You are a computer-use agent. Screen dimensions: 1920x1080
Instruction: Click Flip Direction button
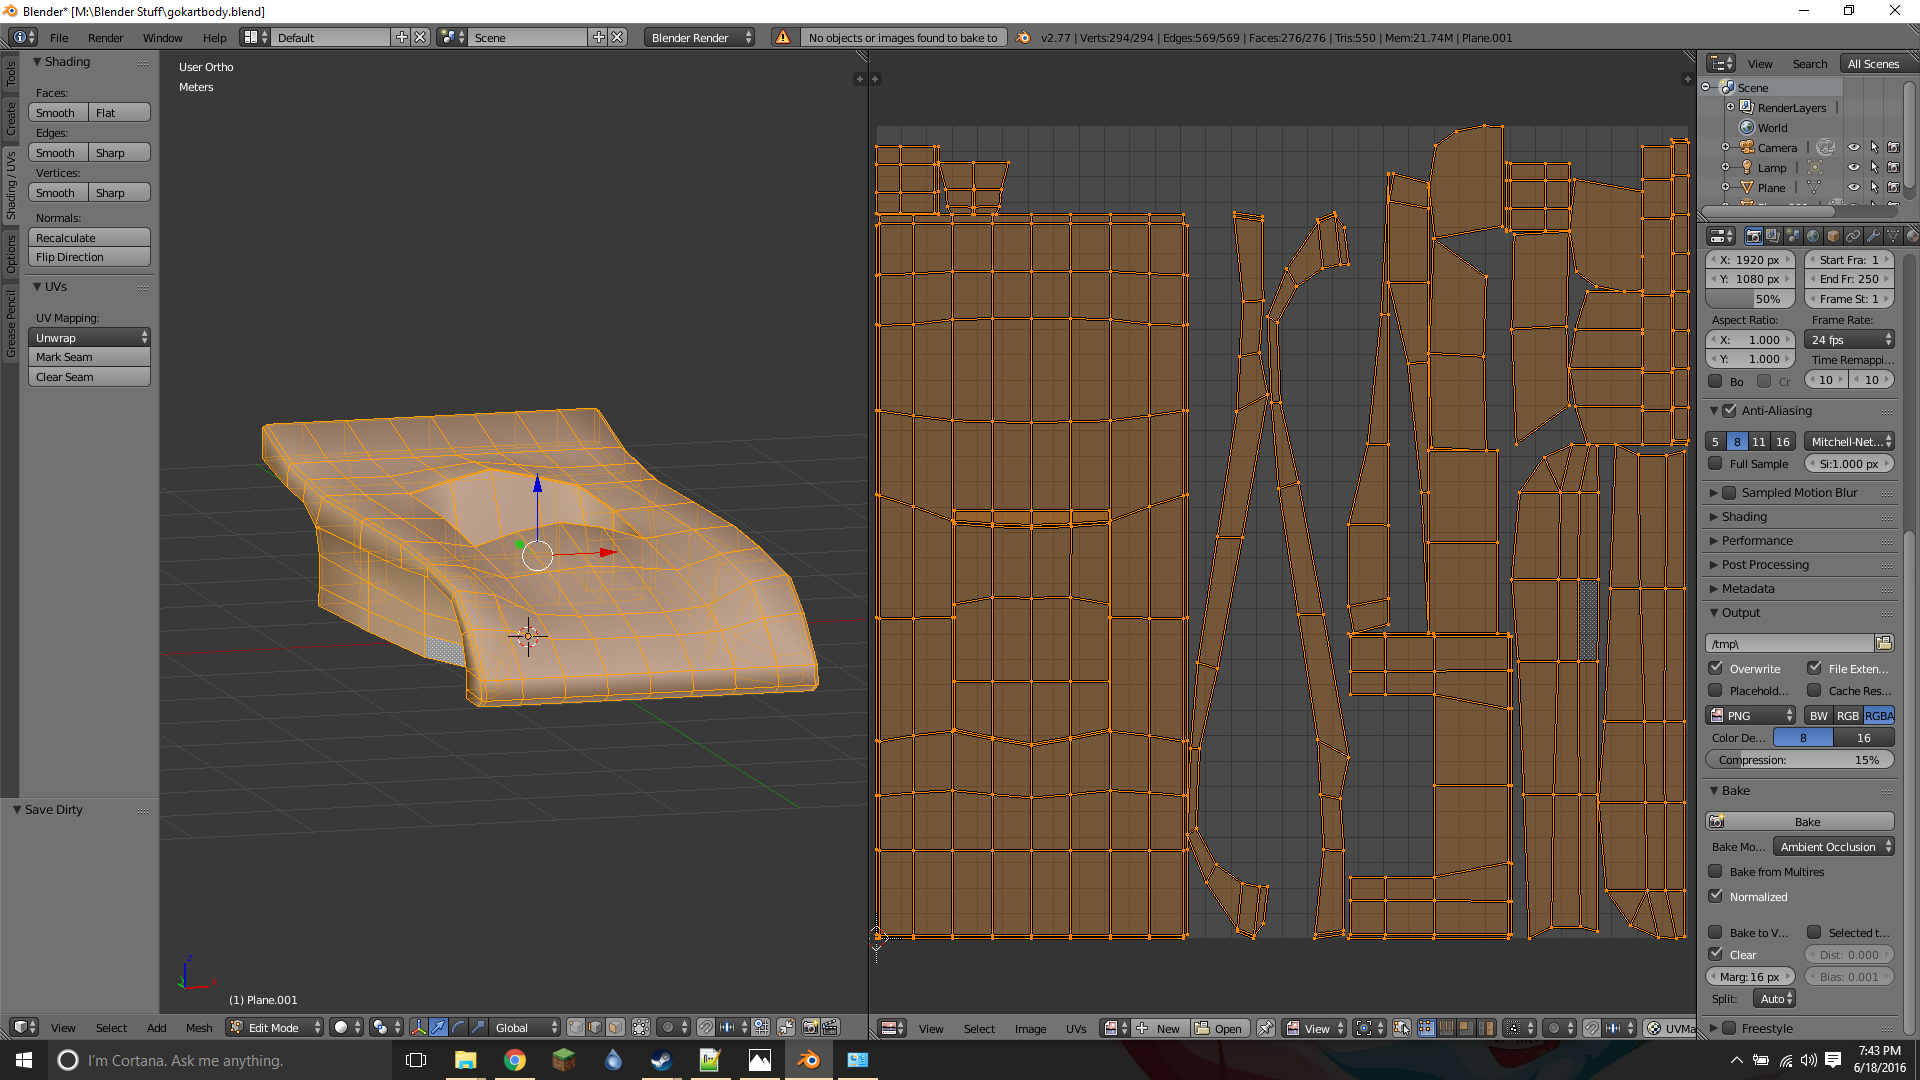(89, 256)
